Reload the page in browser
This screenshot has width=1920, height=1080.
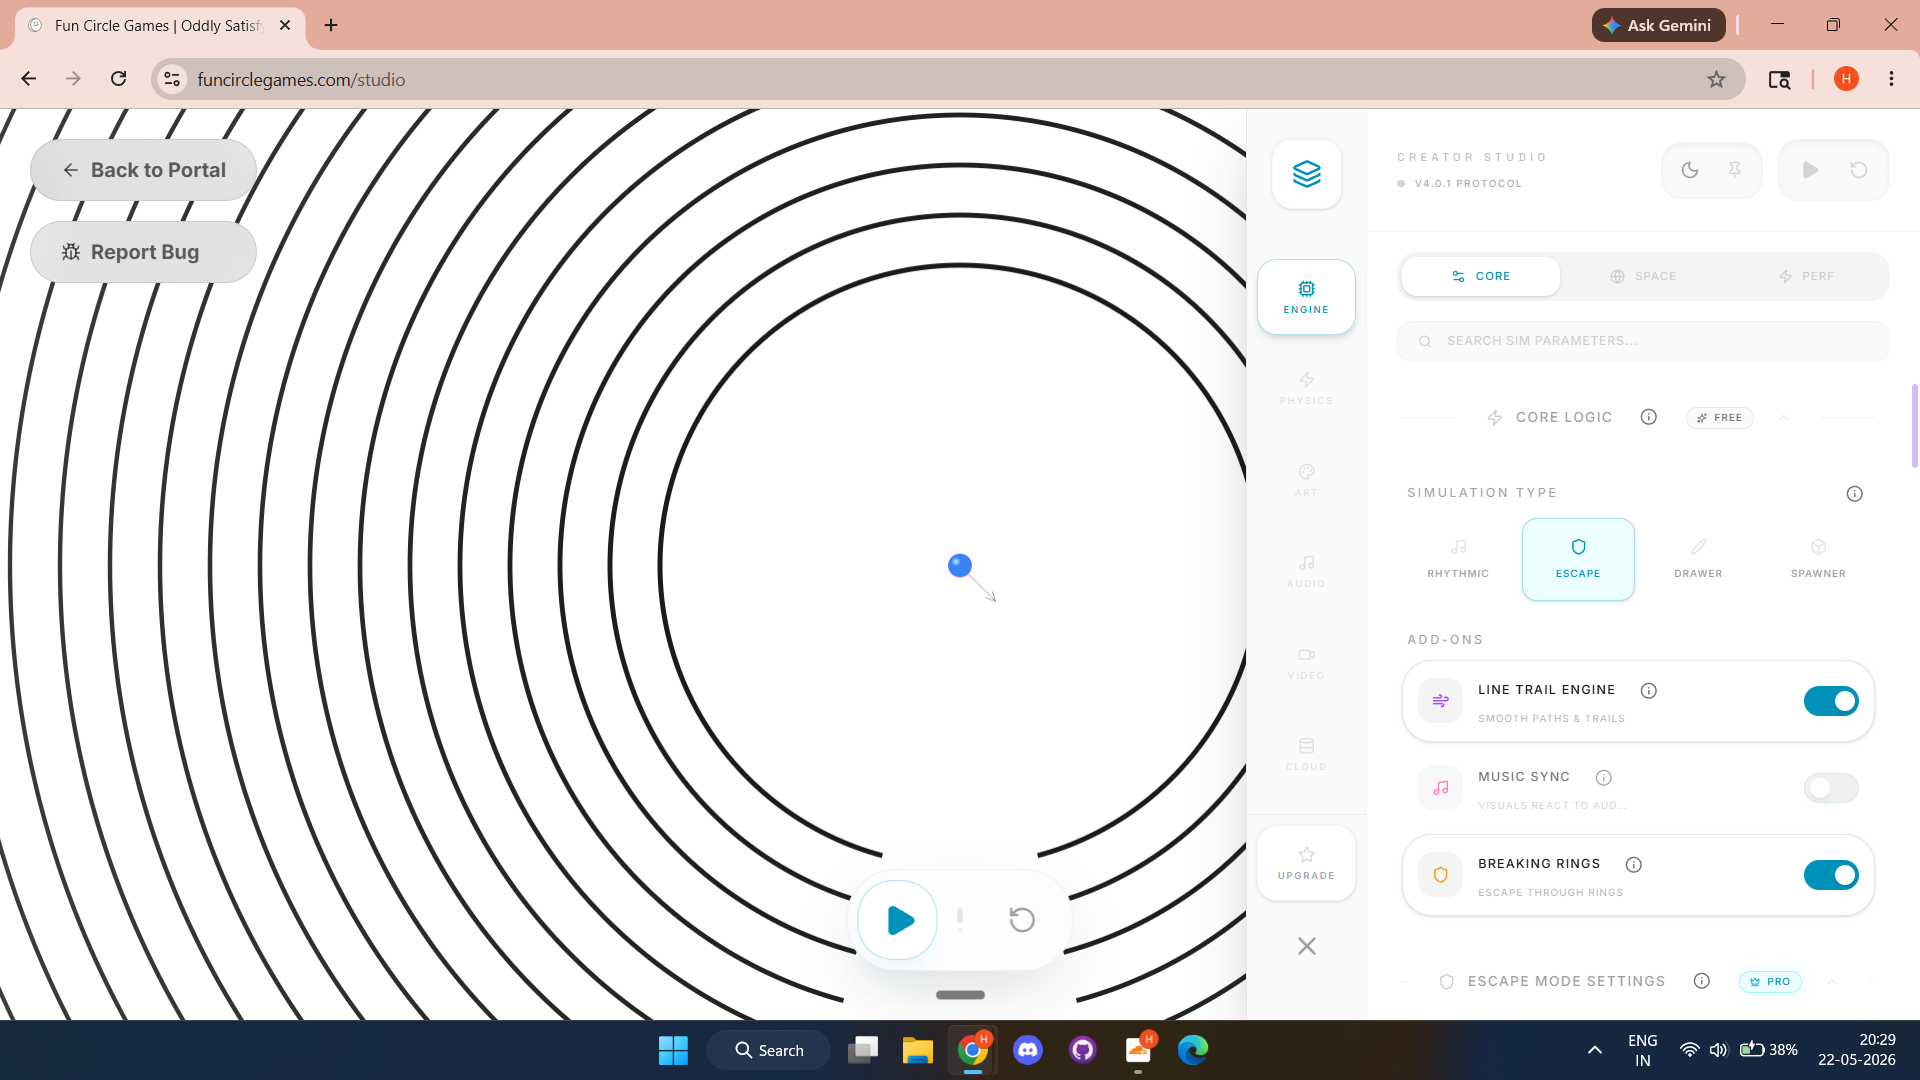tap(118, 79)
